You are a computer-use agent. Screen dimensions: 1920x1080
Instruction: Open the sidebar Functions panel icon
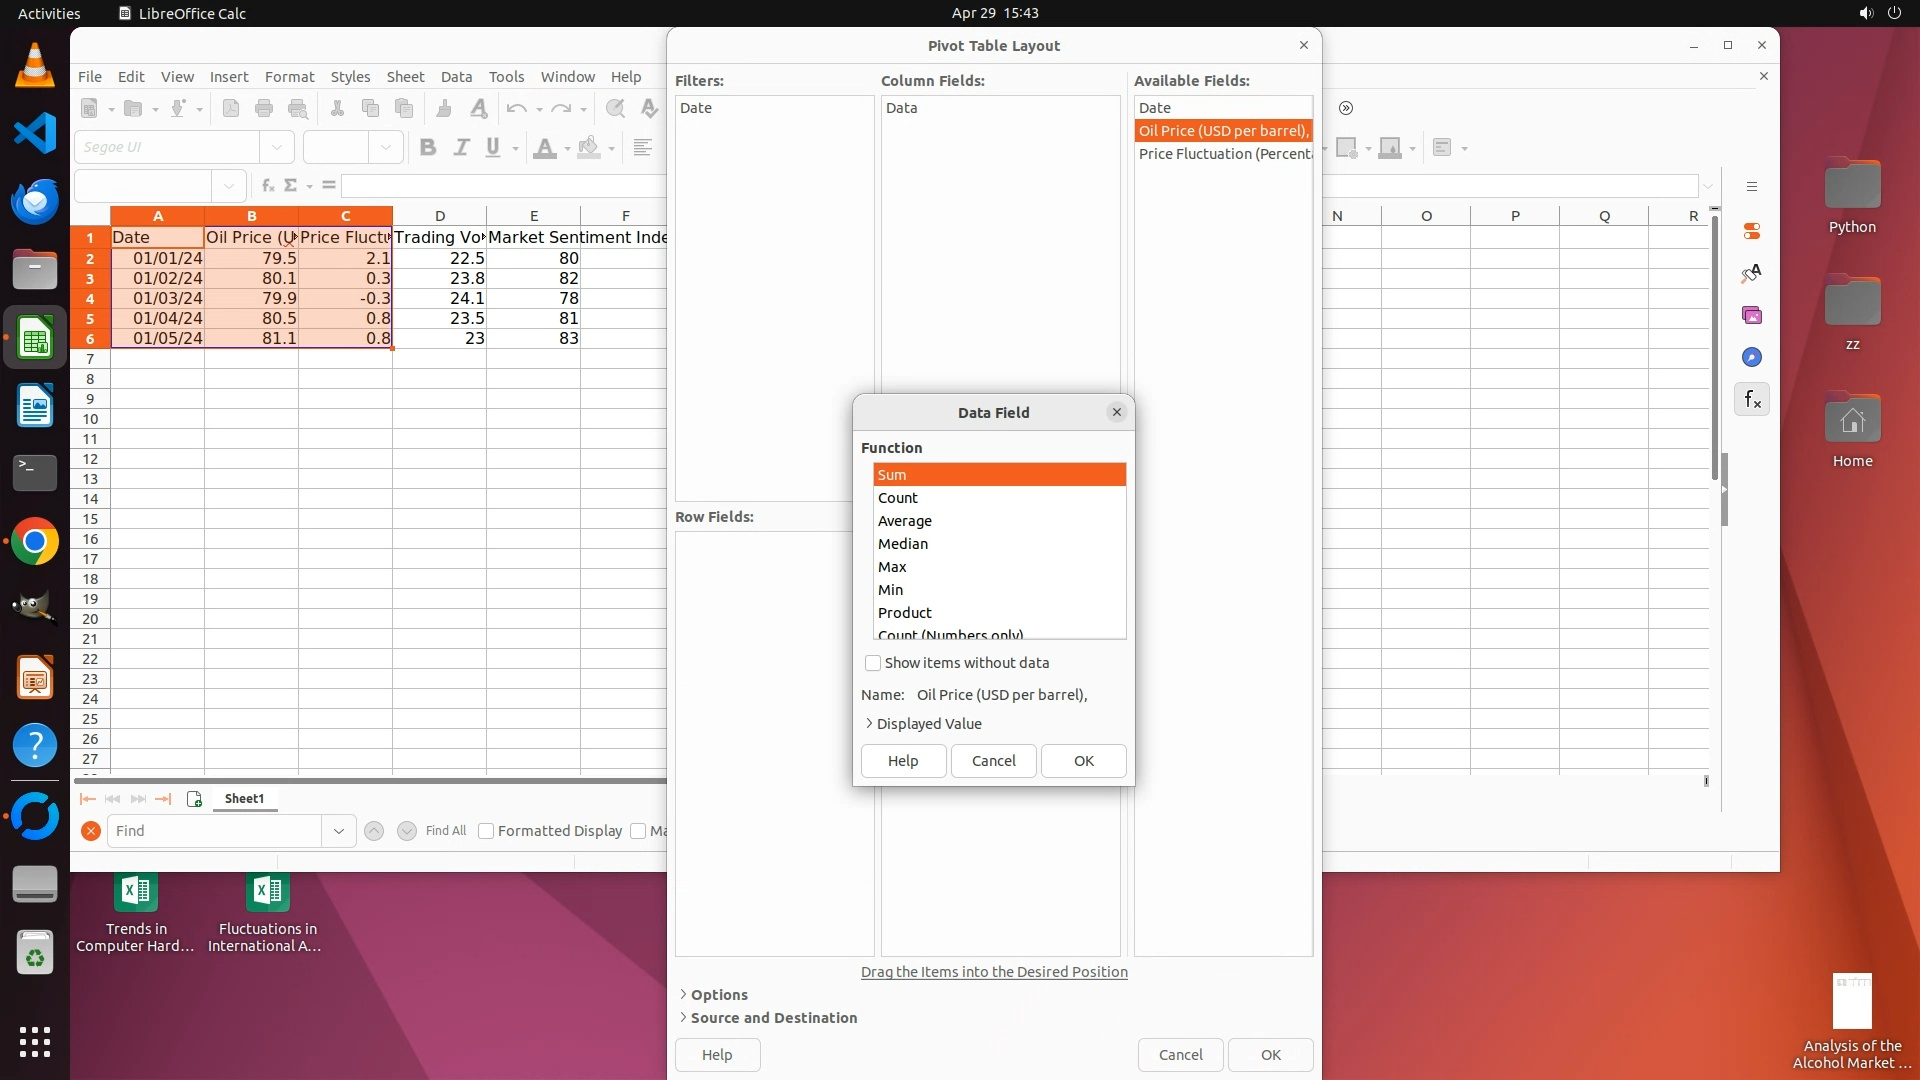pyautogui.click(x=1752, y=400)
